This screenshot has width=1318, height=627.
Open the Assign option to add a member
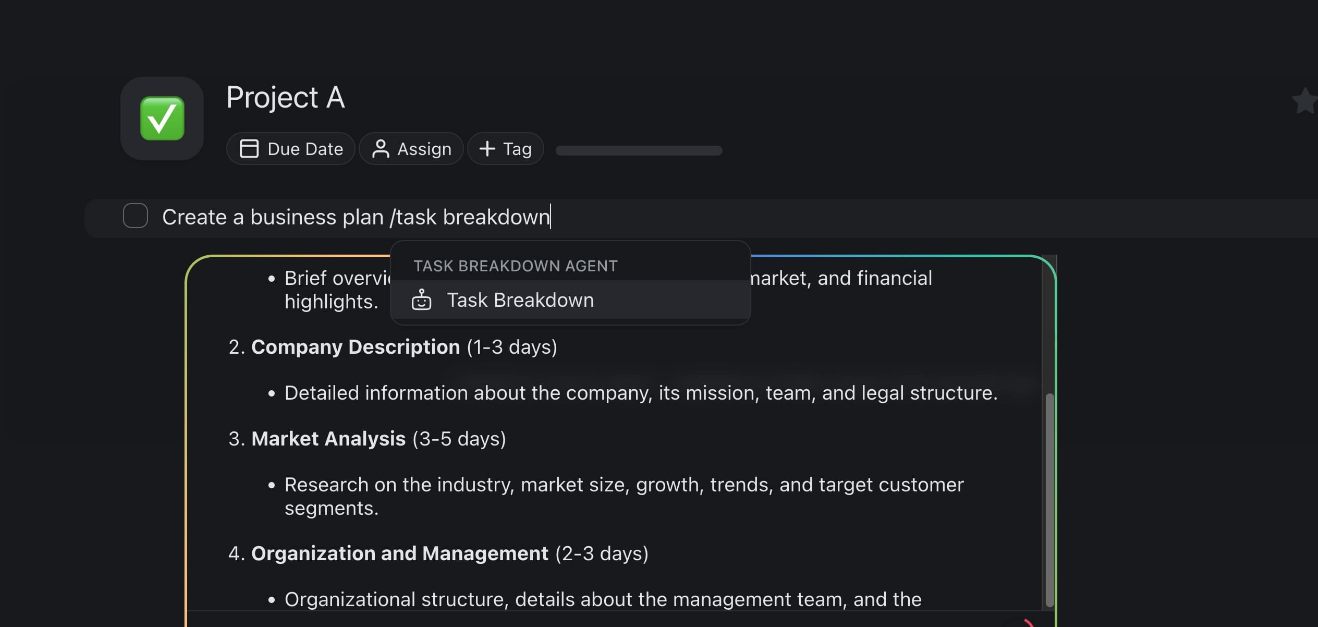pos(411,148)
